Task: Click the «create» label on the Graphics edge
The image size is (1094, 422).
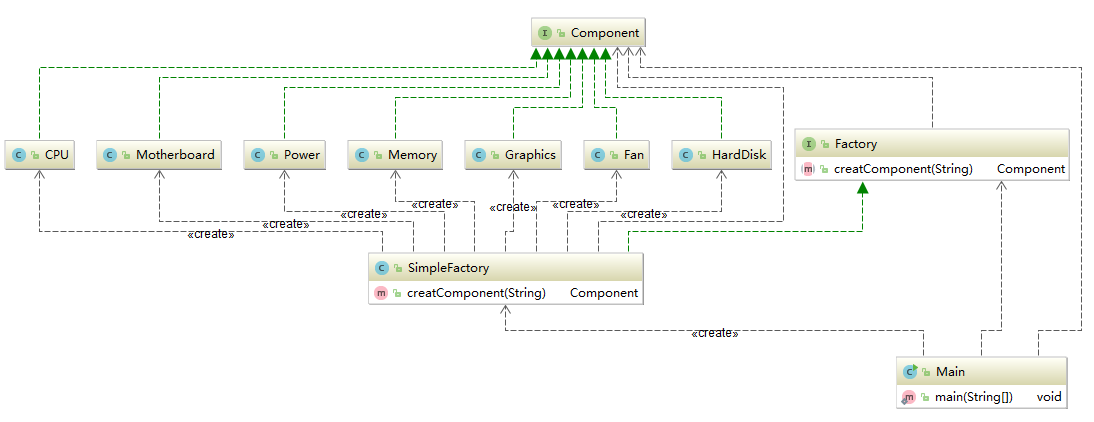Action: 514,207
